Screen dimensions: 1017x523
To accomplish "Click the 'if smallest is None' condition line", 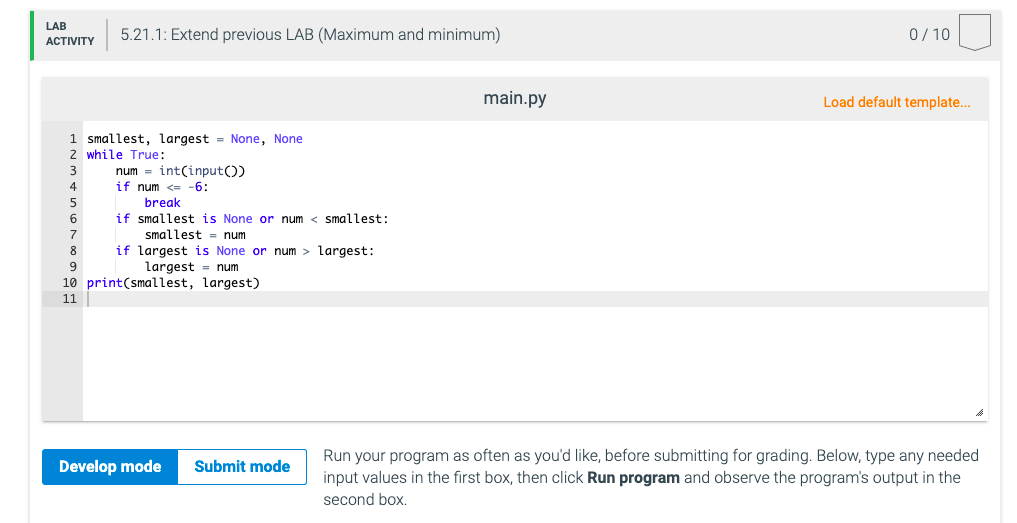I will (x=252, y=219).
